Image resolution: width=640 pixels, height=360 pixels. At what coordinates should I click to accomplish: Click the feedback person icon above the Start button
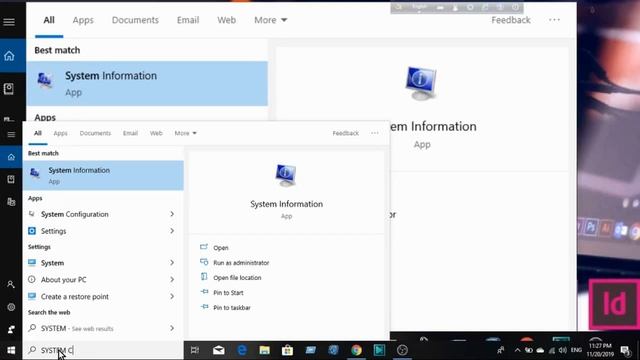click(11, 329)
